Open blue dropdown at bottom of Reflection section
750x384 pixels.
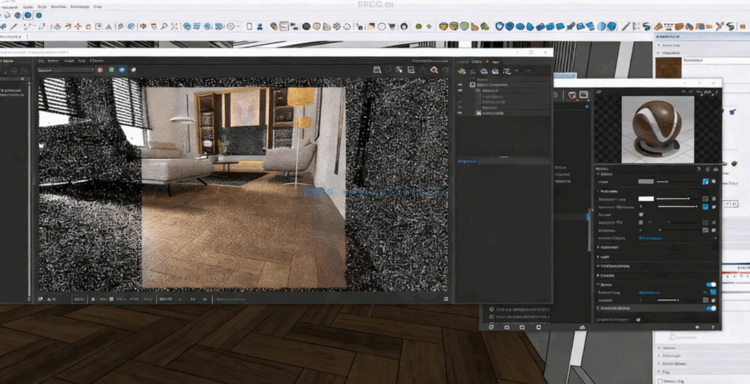pos(678,238)
